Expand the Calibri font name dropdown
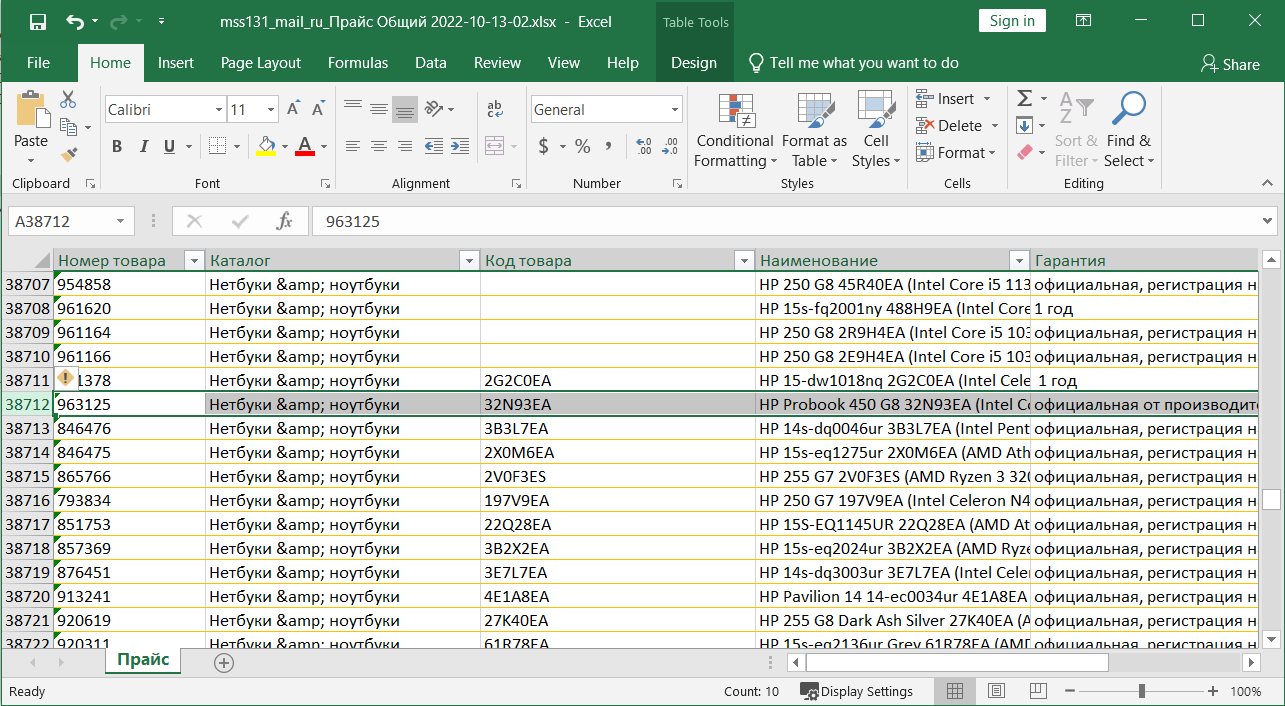Image resolution: width=1285 pixels, height=706 pixels. click(x=219, y=110)
